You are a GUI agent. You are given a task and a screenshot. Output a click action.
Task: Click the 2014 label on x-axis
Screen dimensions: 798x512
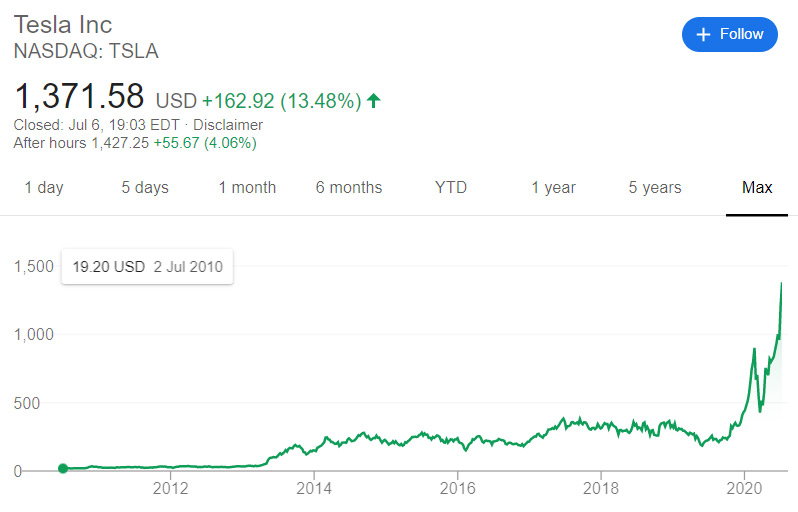[x=314, y=489]
